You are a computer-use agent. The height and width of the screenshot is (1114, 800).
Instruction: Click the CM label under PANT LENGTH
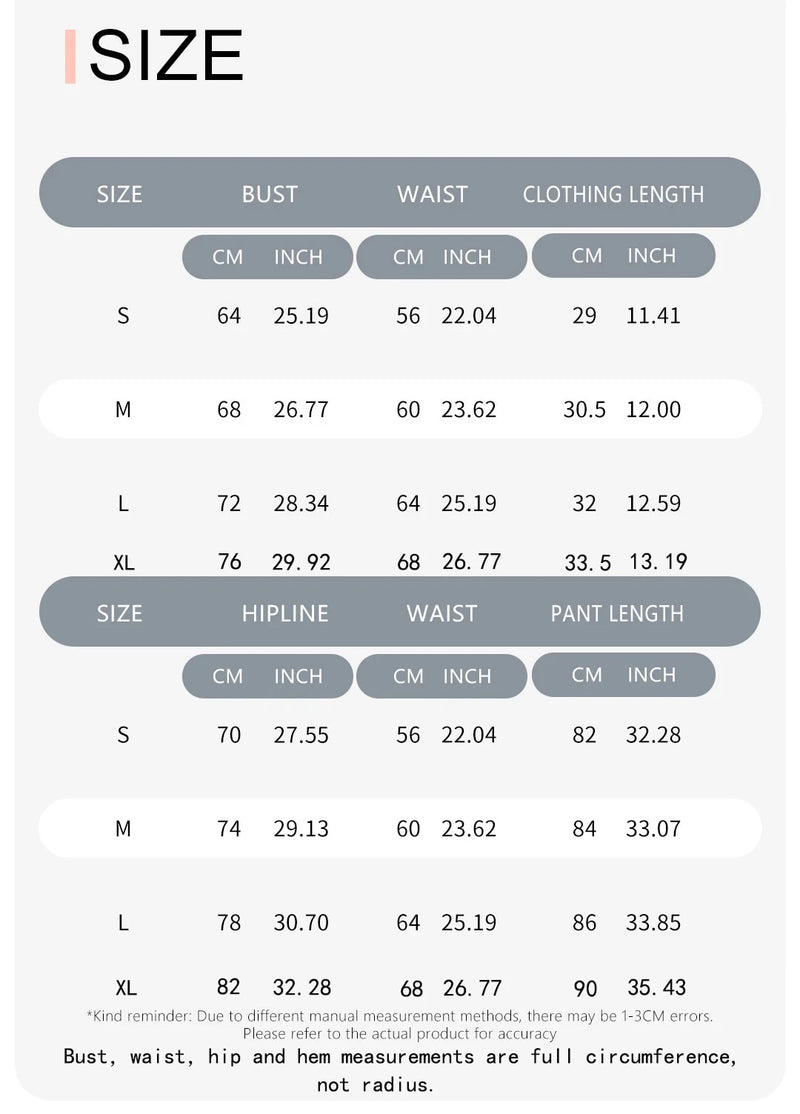(x=587, y=675)
